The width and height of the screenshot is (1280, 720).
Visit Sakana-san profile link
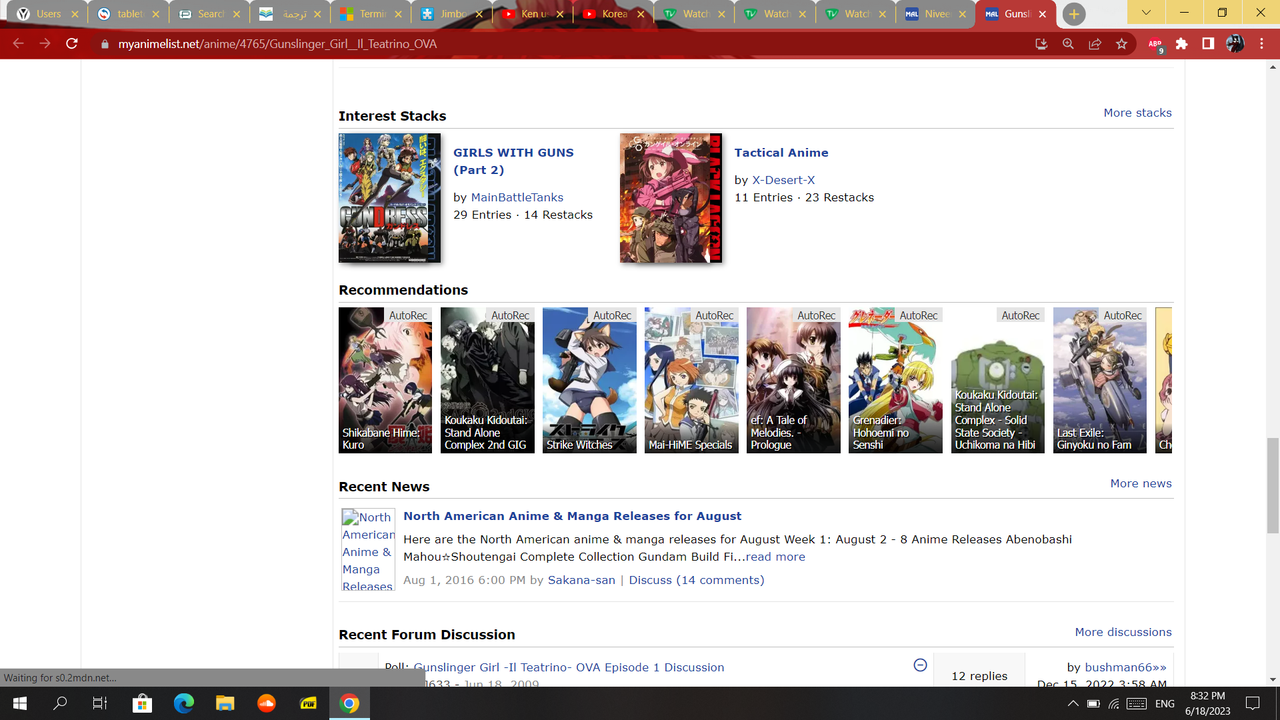click(581, 580)
